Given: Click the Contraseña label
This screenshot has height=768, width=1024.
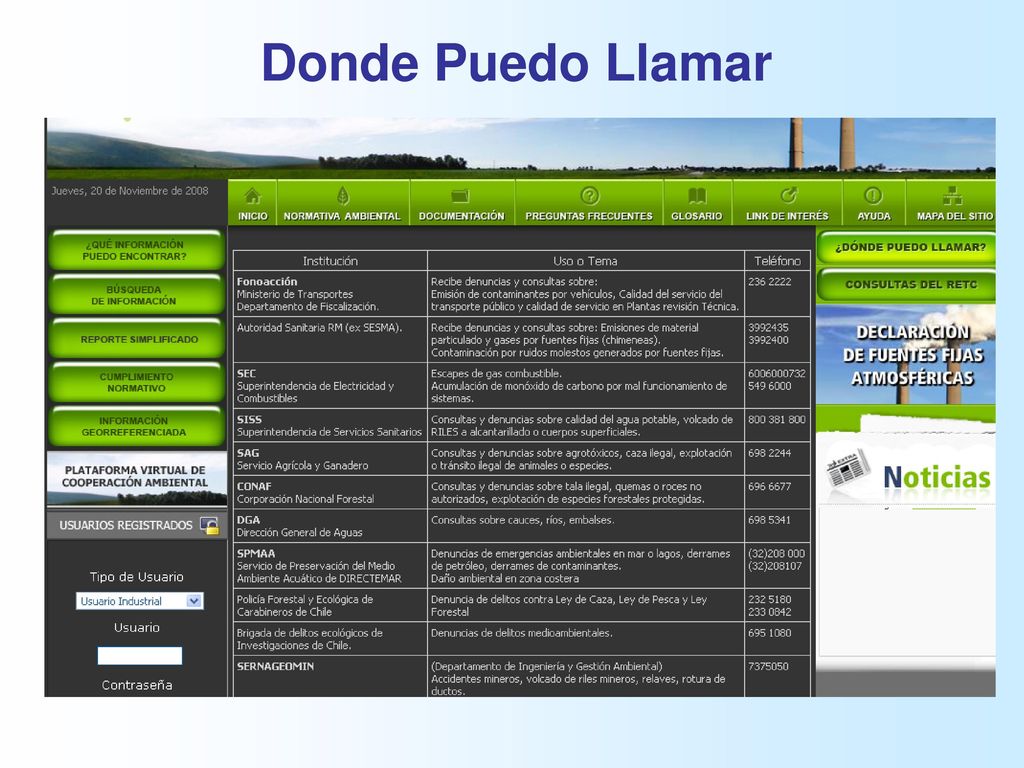Looking at the screenshot, I should tap(137, 685).
